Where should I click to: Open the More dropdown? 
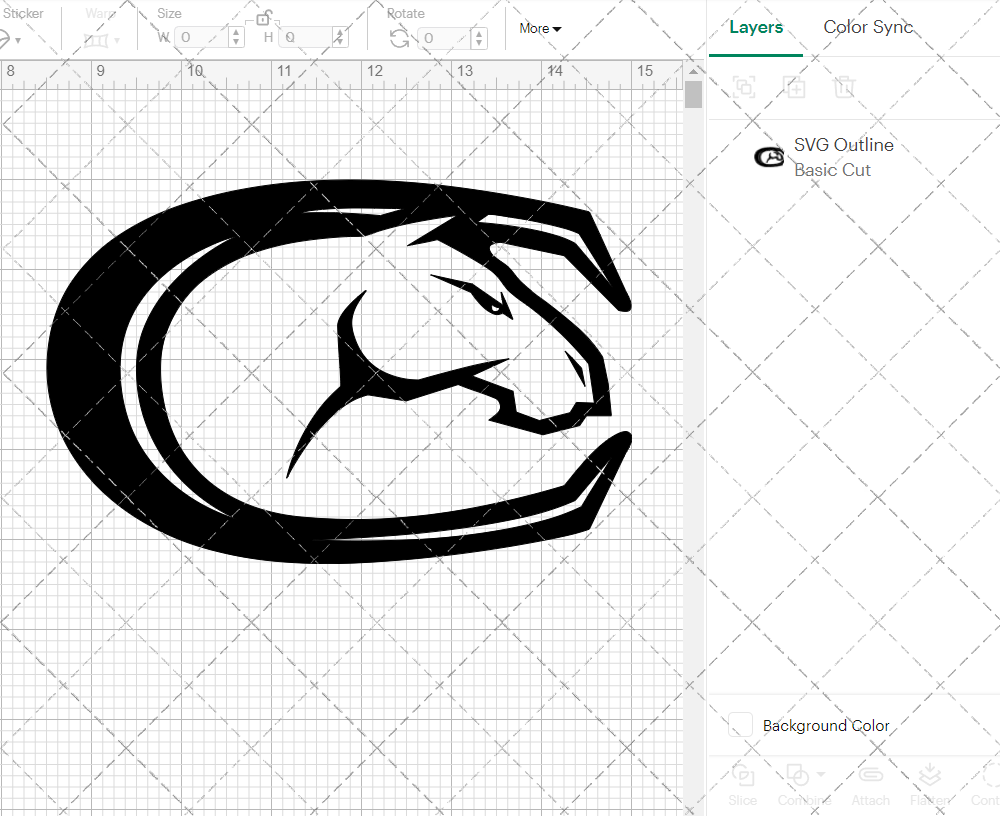(538, 29)
